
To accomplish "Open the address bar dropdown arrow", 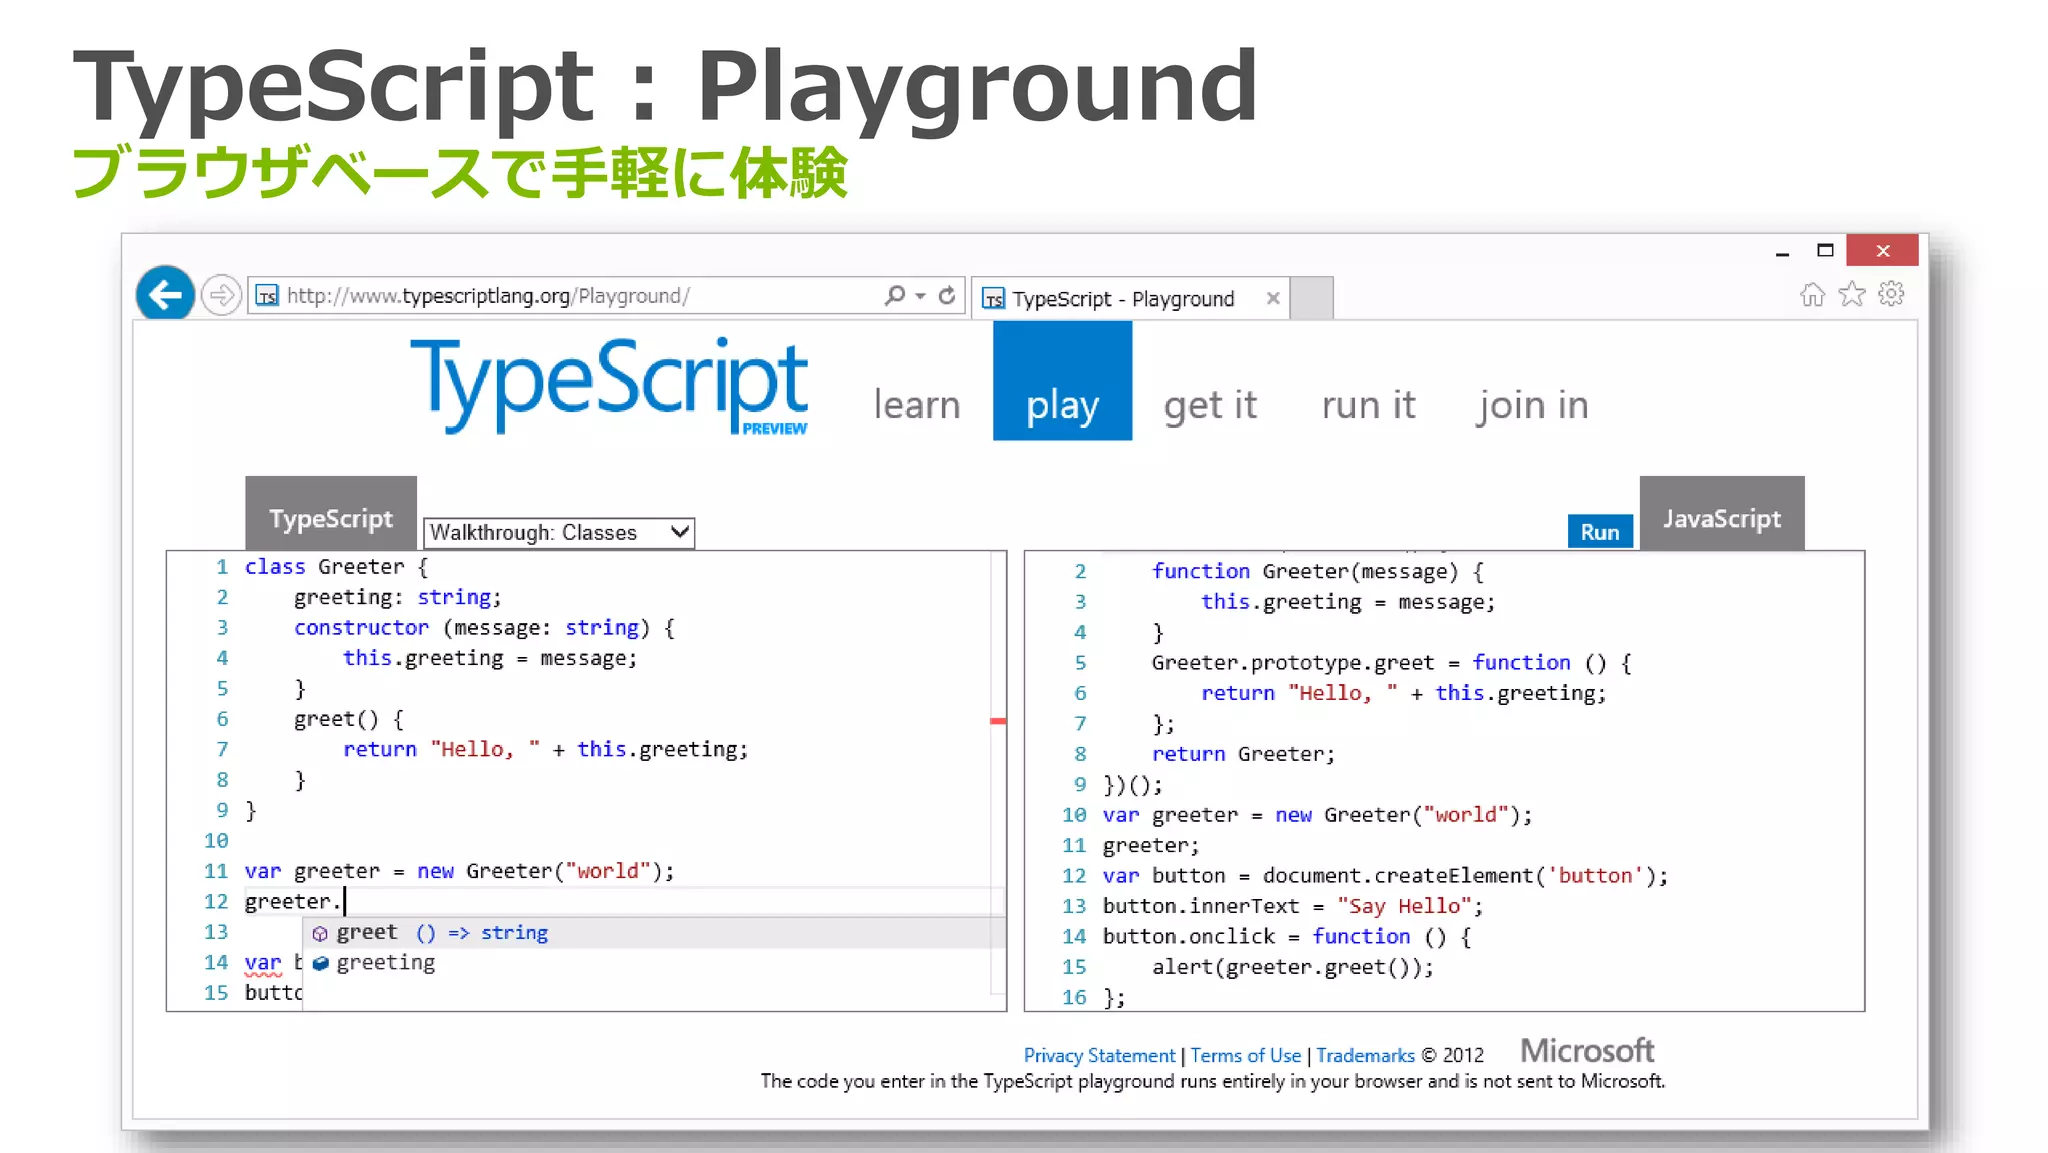I will tap(920, 296).
